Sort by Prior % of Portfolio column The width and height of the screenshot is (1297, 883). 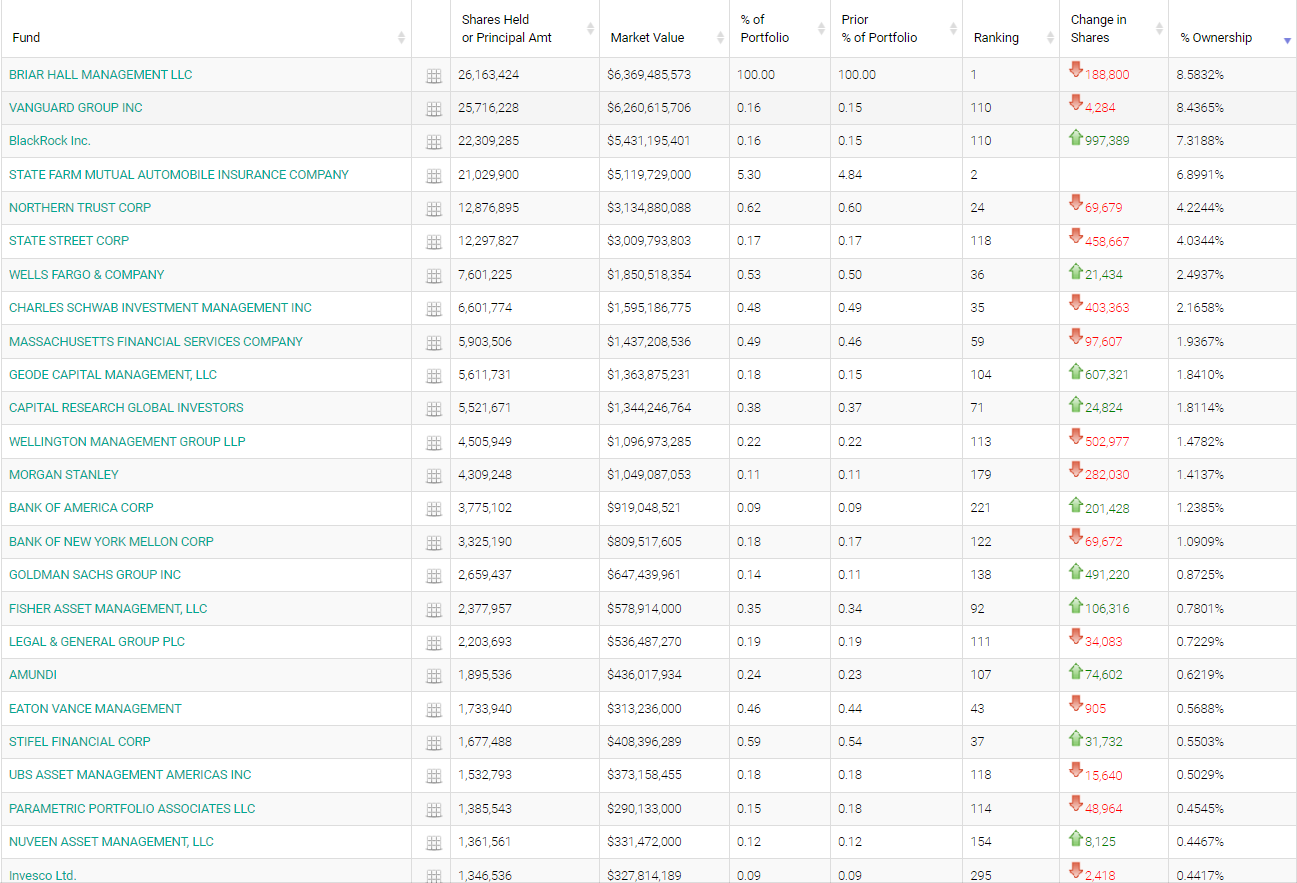896,29
